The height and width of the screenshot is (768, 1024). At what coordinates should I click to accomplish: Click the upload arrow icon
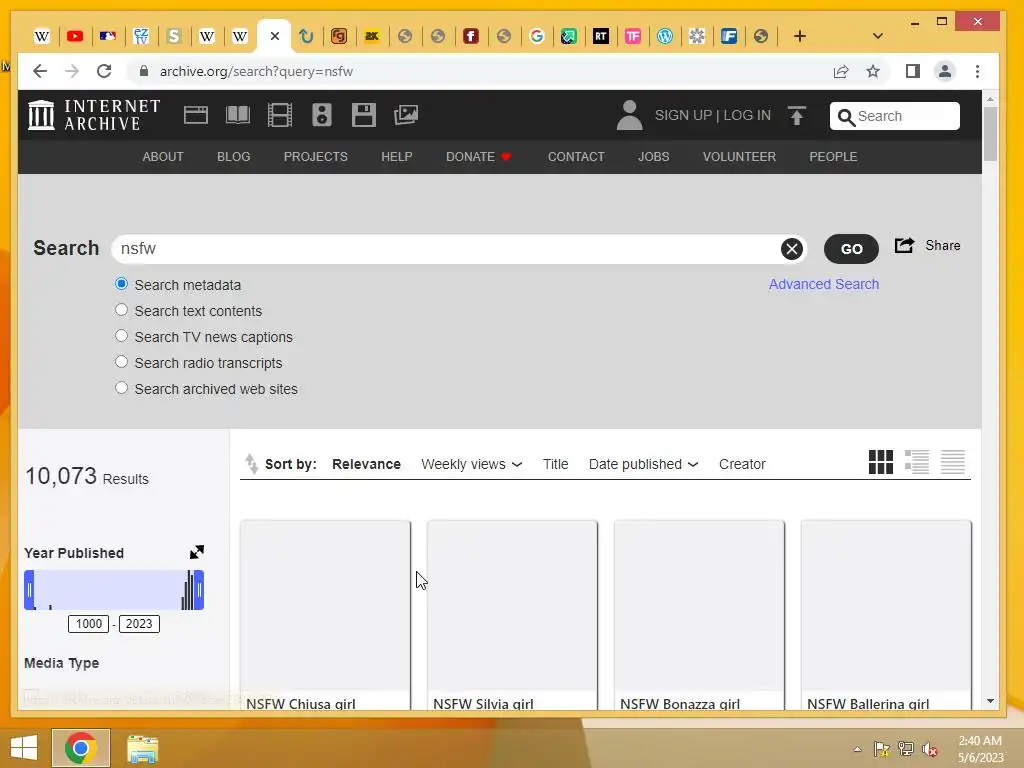(x=797, y=116)
